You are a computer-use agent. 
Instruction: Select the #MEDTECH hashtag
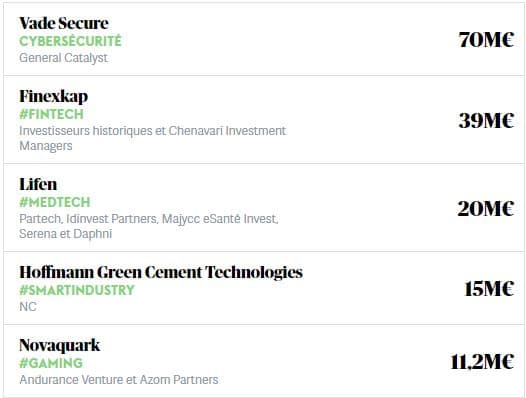pyautogui.click(x=55, y=202)
